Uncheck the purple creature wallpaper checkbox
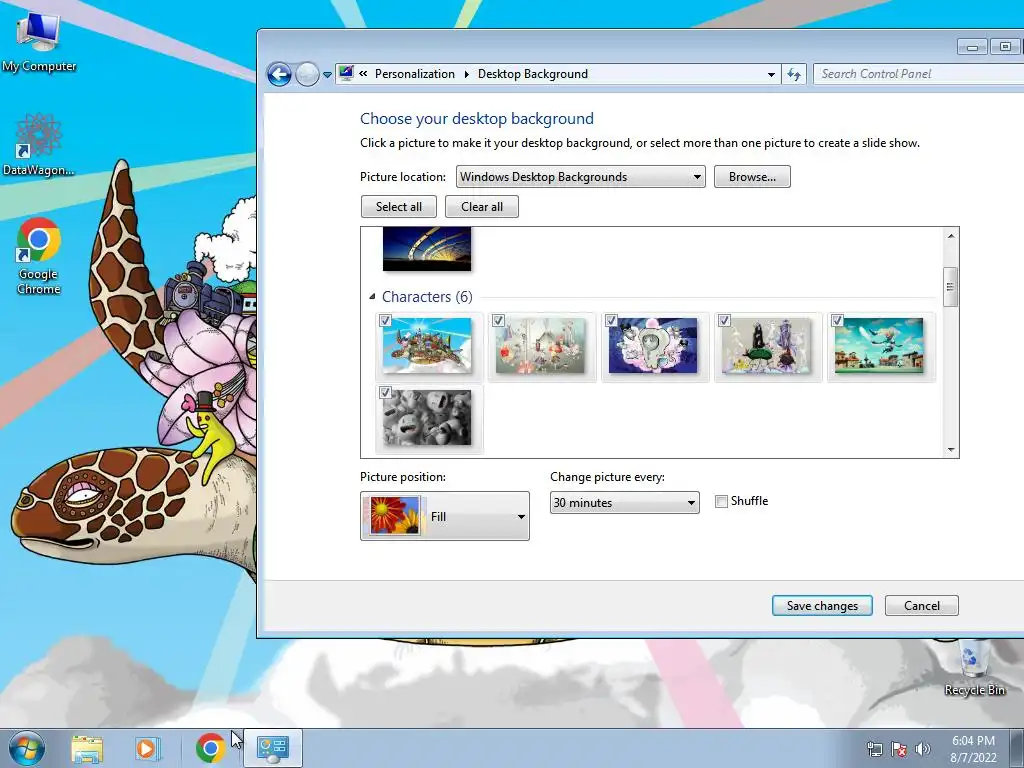1024x768 pixels. coord(611,321)
